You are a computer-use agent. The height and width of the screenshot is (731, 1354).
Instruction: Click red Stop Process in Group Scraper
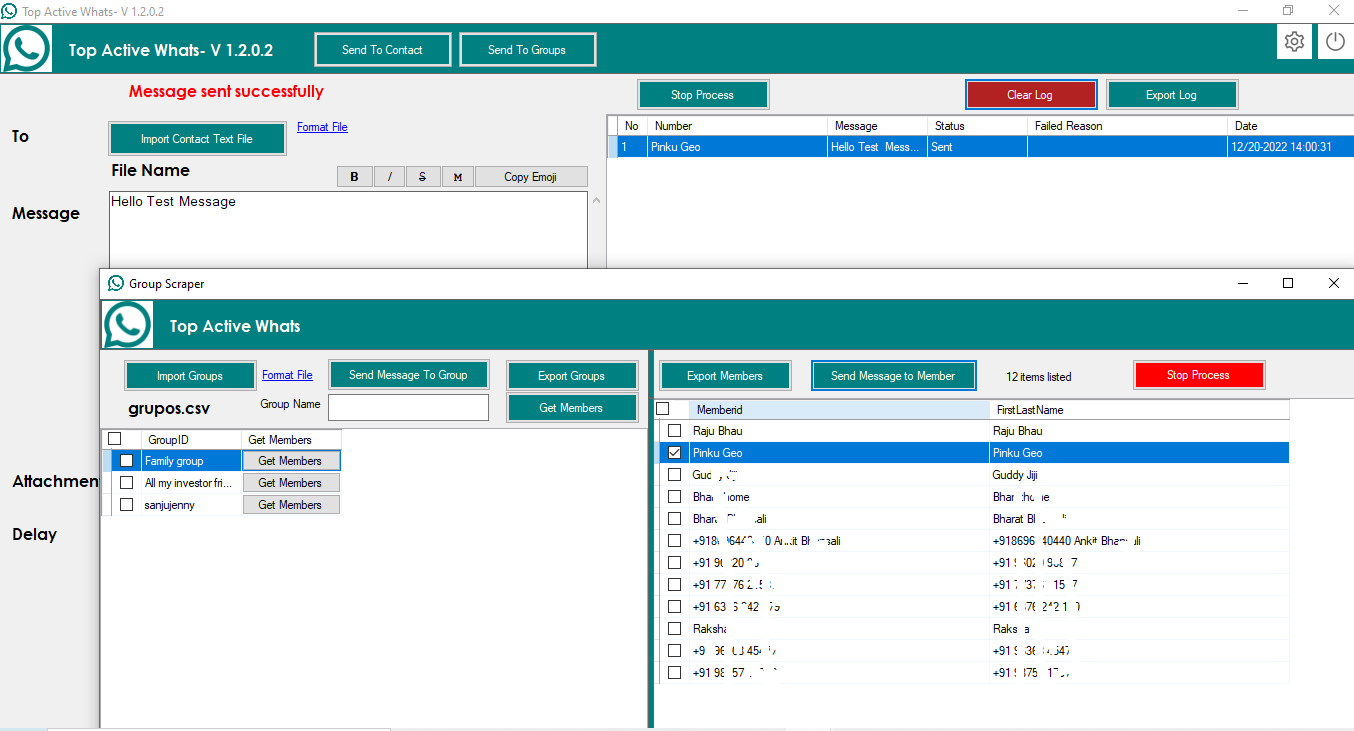(1198, 375)
